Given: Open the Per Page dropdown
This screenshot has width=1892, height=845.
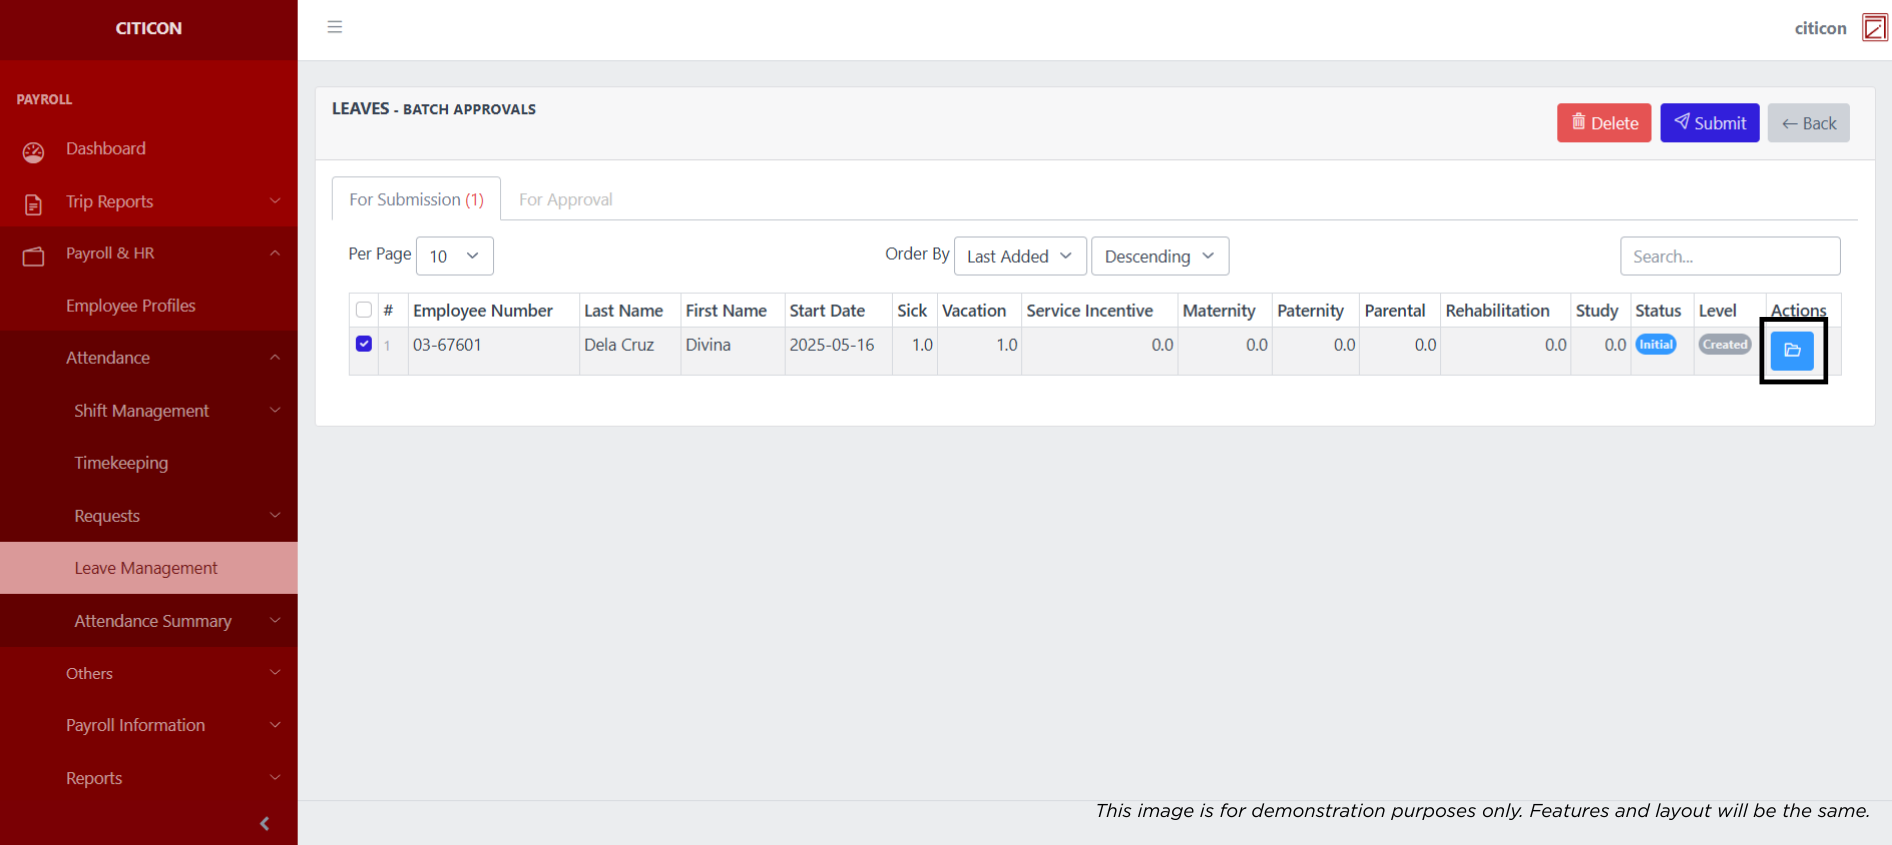Looking at the screenshot, I should [x=454, y=256].
